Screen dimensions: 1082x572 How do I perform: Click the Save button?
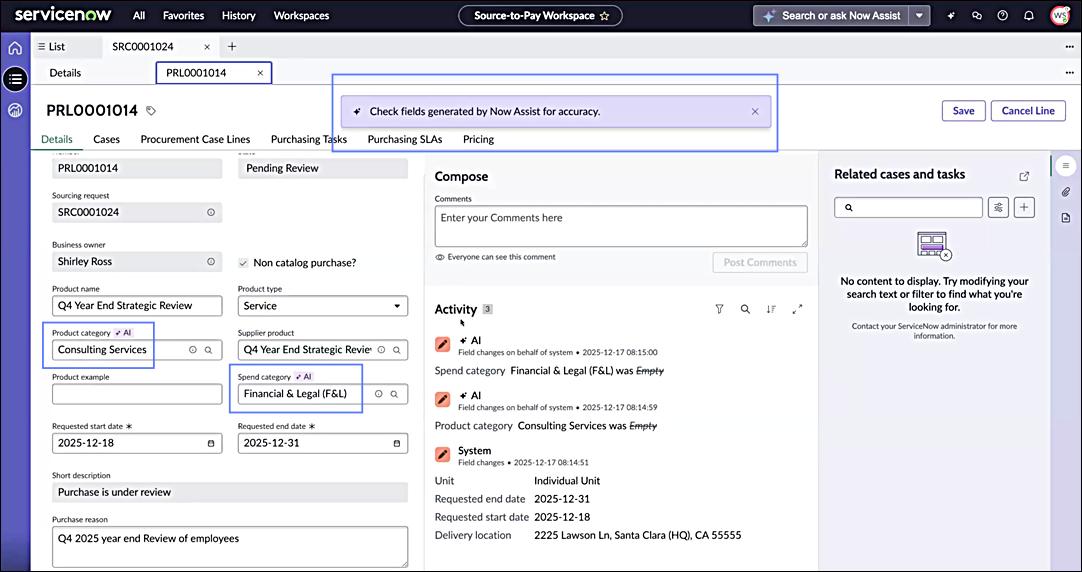coord(963,110)
